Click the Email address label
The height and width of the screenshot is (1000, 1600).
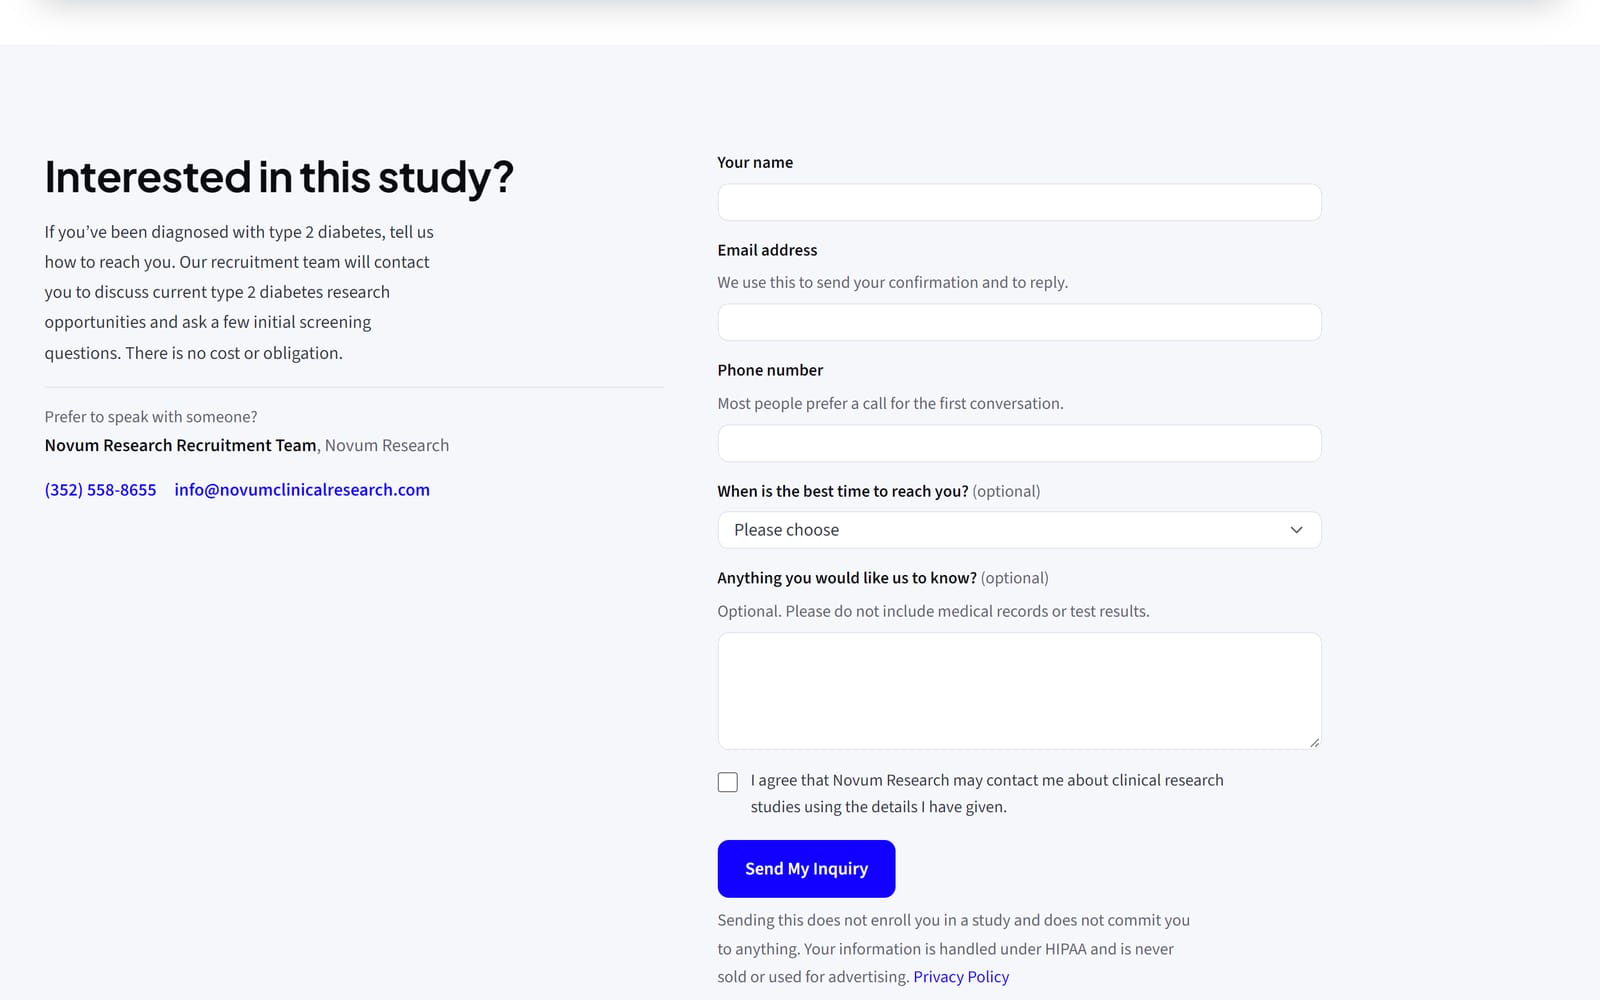[x=767, y=250]
